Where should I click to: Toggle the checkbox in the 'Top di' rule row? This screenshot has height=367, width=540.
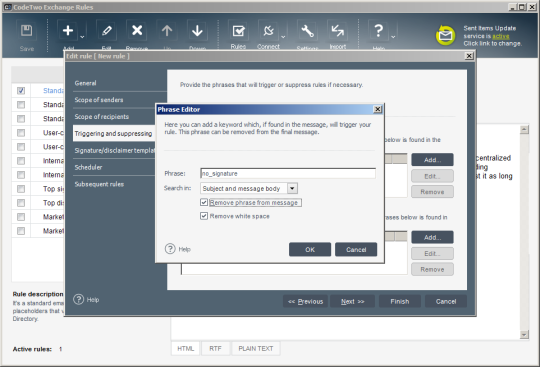tap(21, 203)
